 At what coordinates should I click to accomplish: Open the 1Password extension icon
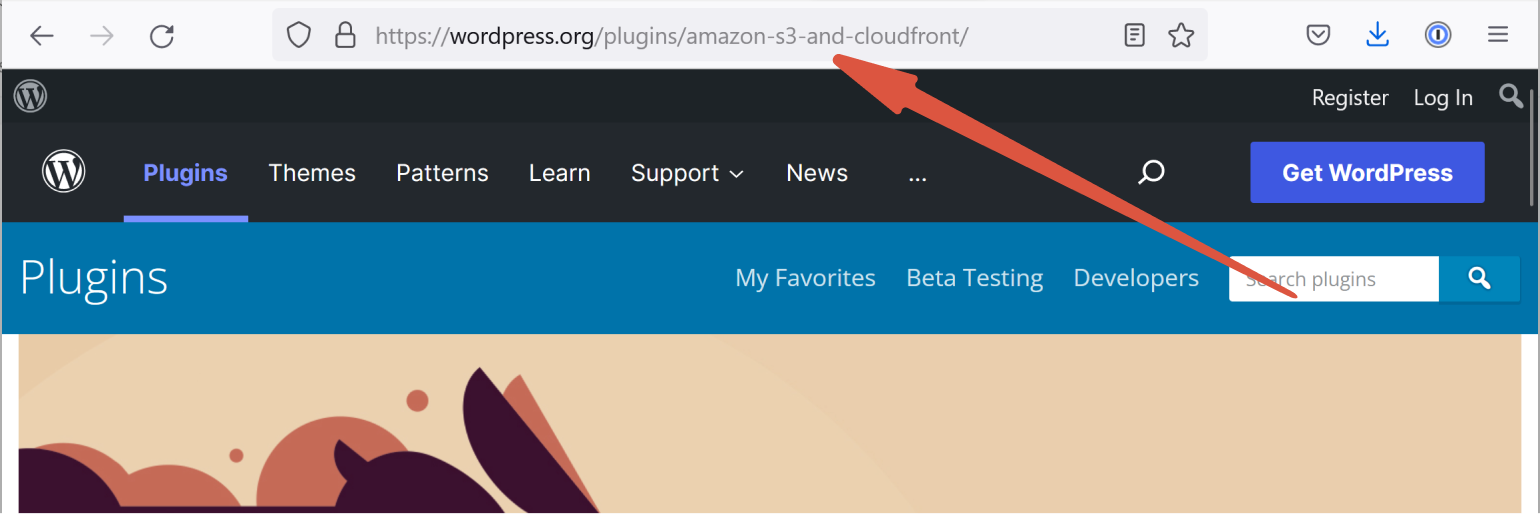[1438, 35]
